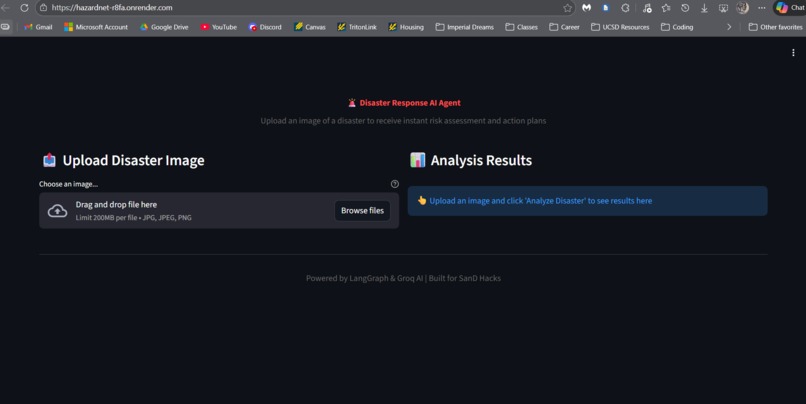Screen dimensions: 806x404
Task: Open the file uploader help tooltip icon
Action: 395,184
